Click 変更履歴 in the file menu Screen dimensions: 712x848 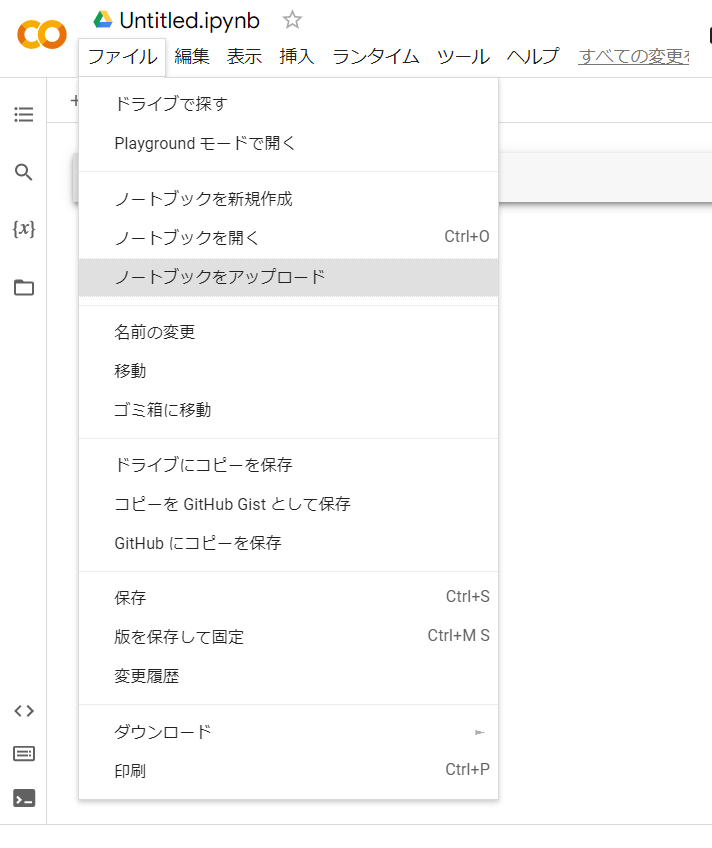coord(147,676)
